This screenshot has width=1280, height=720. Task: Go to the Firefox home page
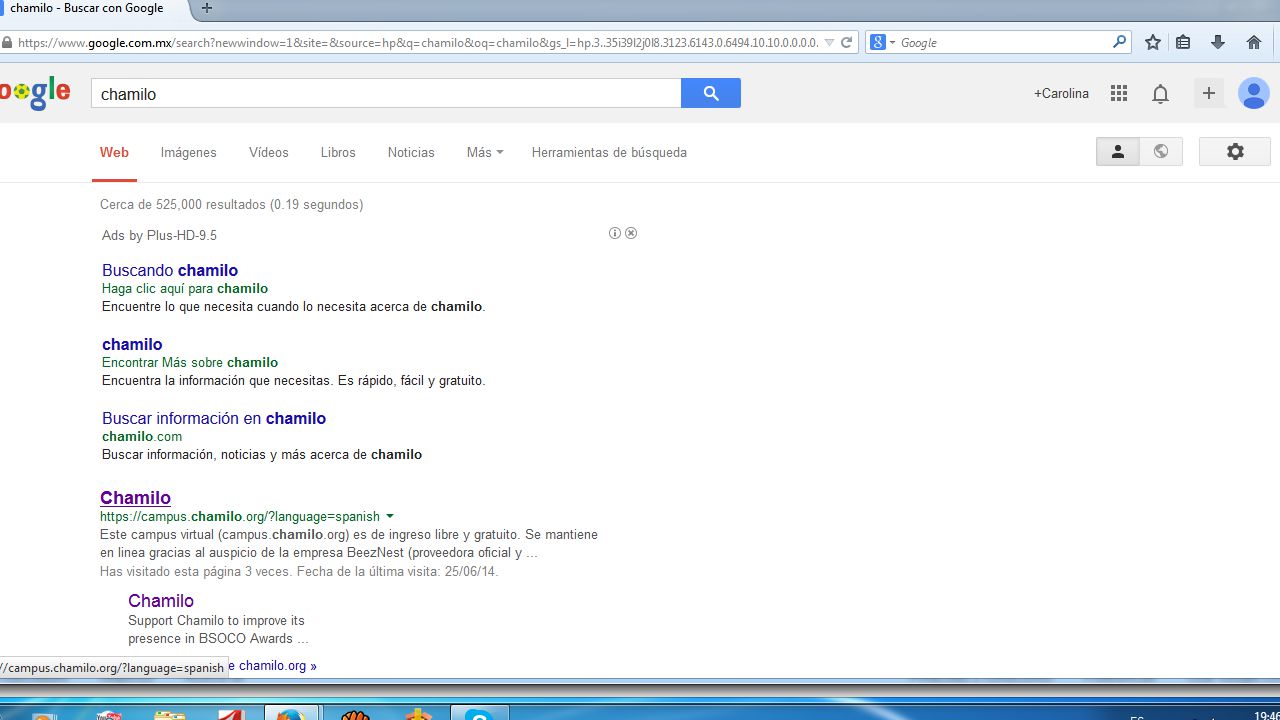[x=1253, y=43]
